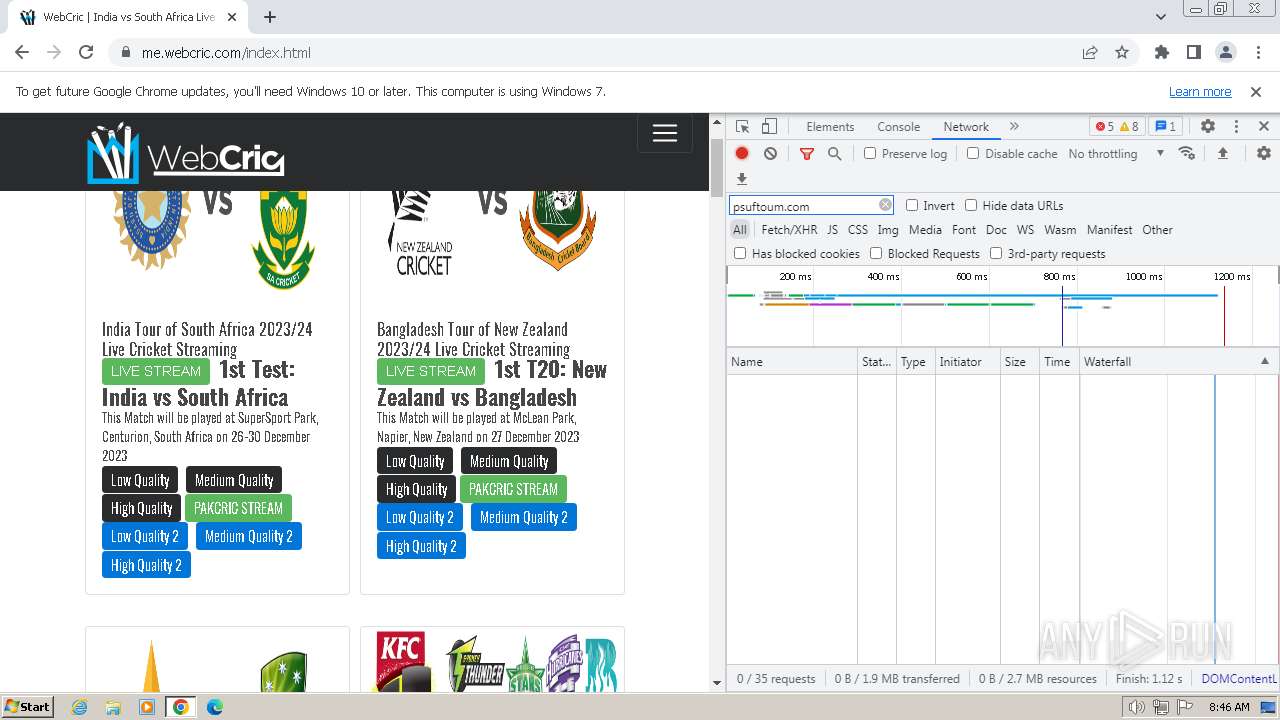Tick the Hide data URLs checkbox
Screen dimensions: 1280x720
click(x=971, y=205)
